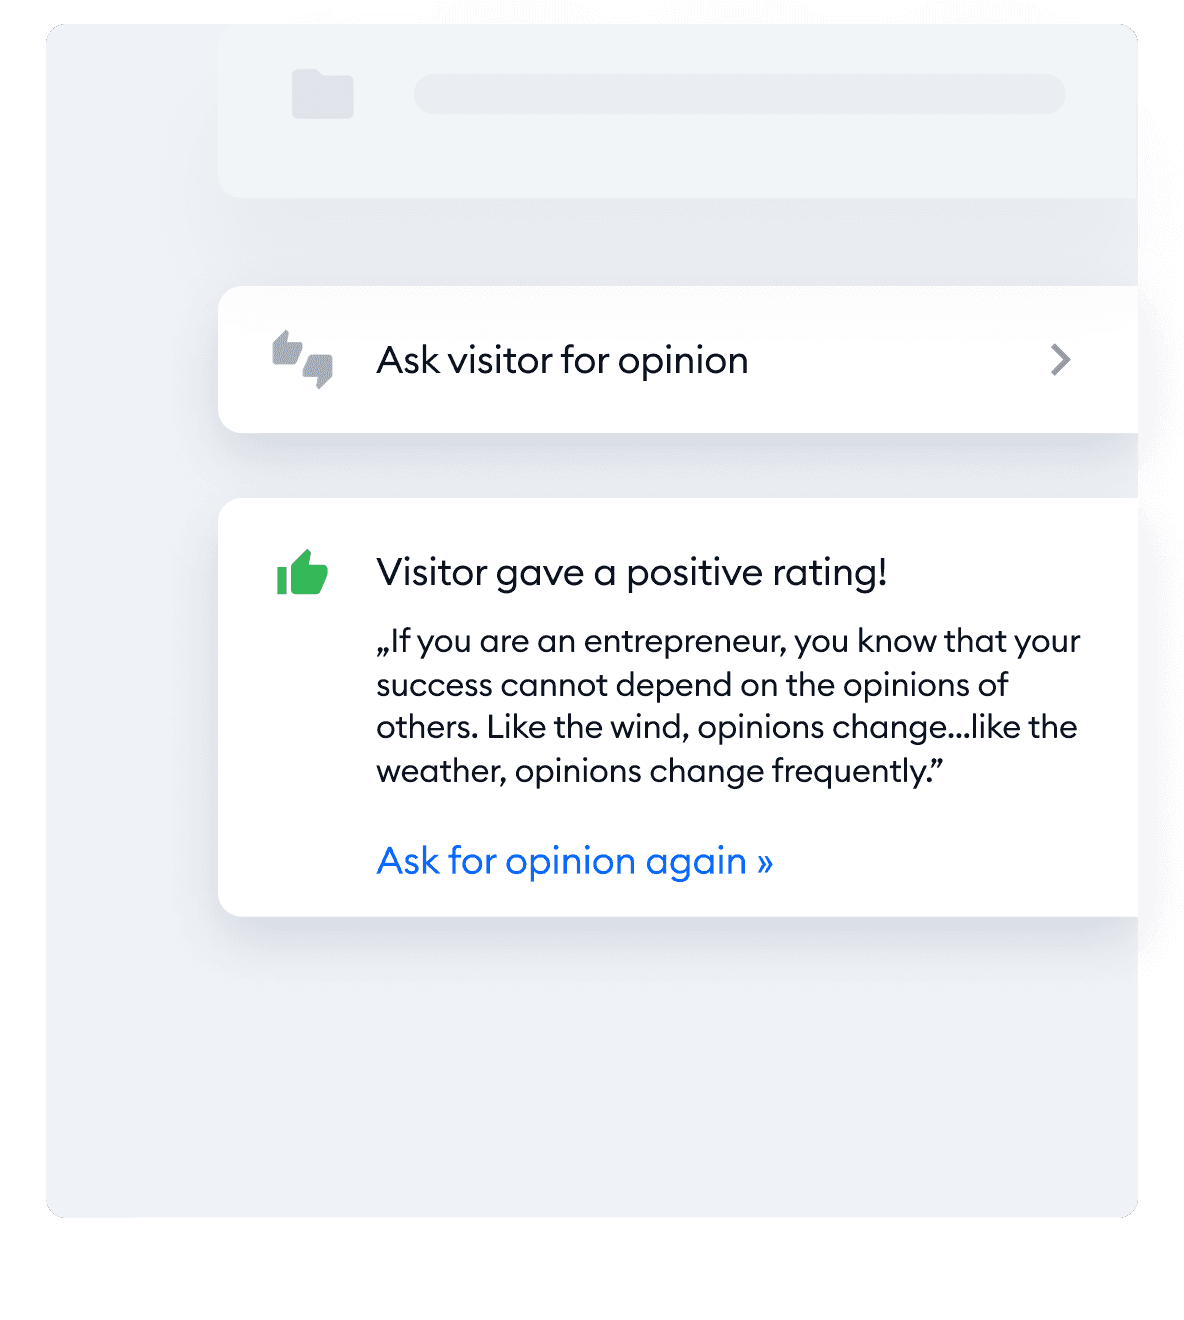Select the 'Visitor gave a positive rating!' heading

point(632,573)
